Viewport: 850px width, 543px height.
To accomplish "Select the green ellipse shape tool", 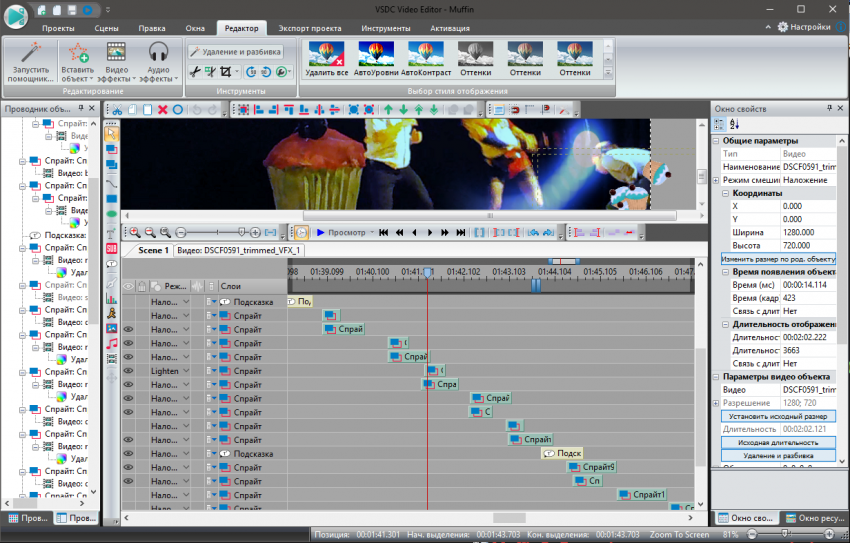I will click(x=112, y=215).
